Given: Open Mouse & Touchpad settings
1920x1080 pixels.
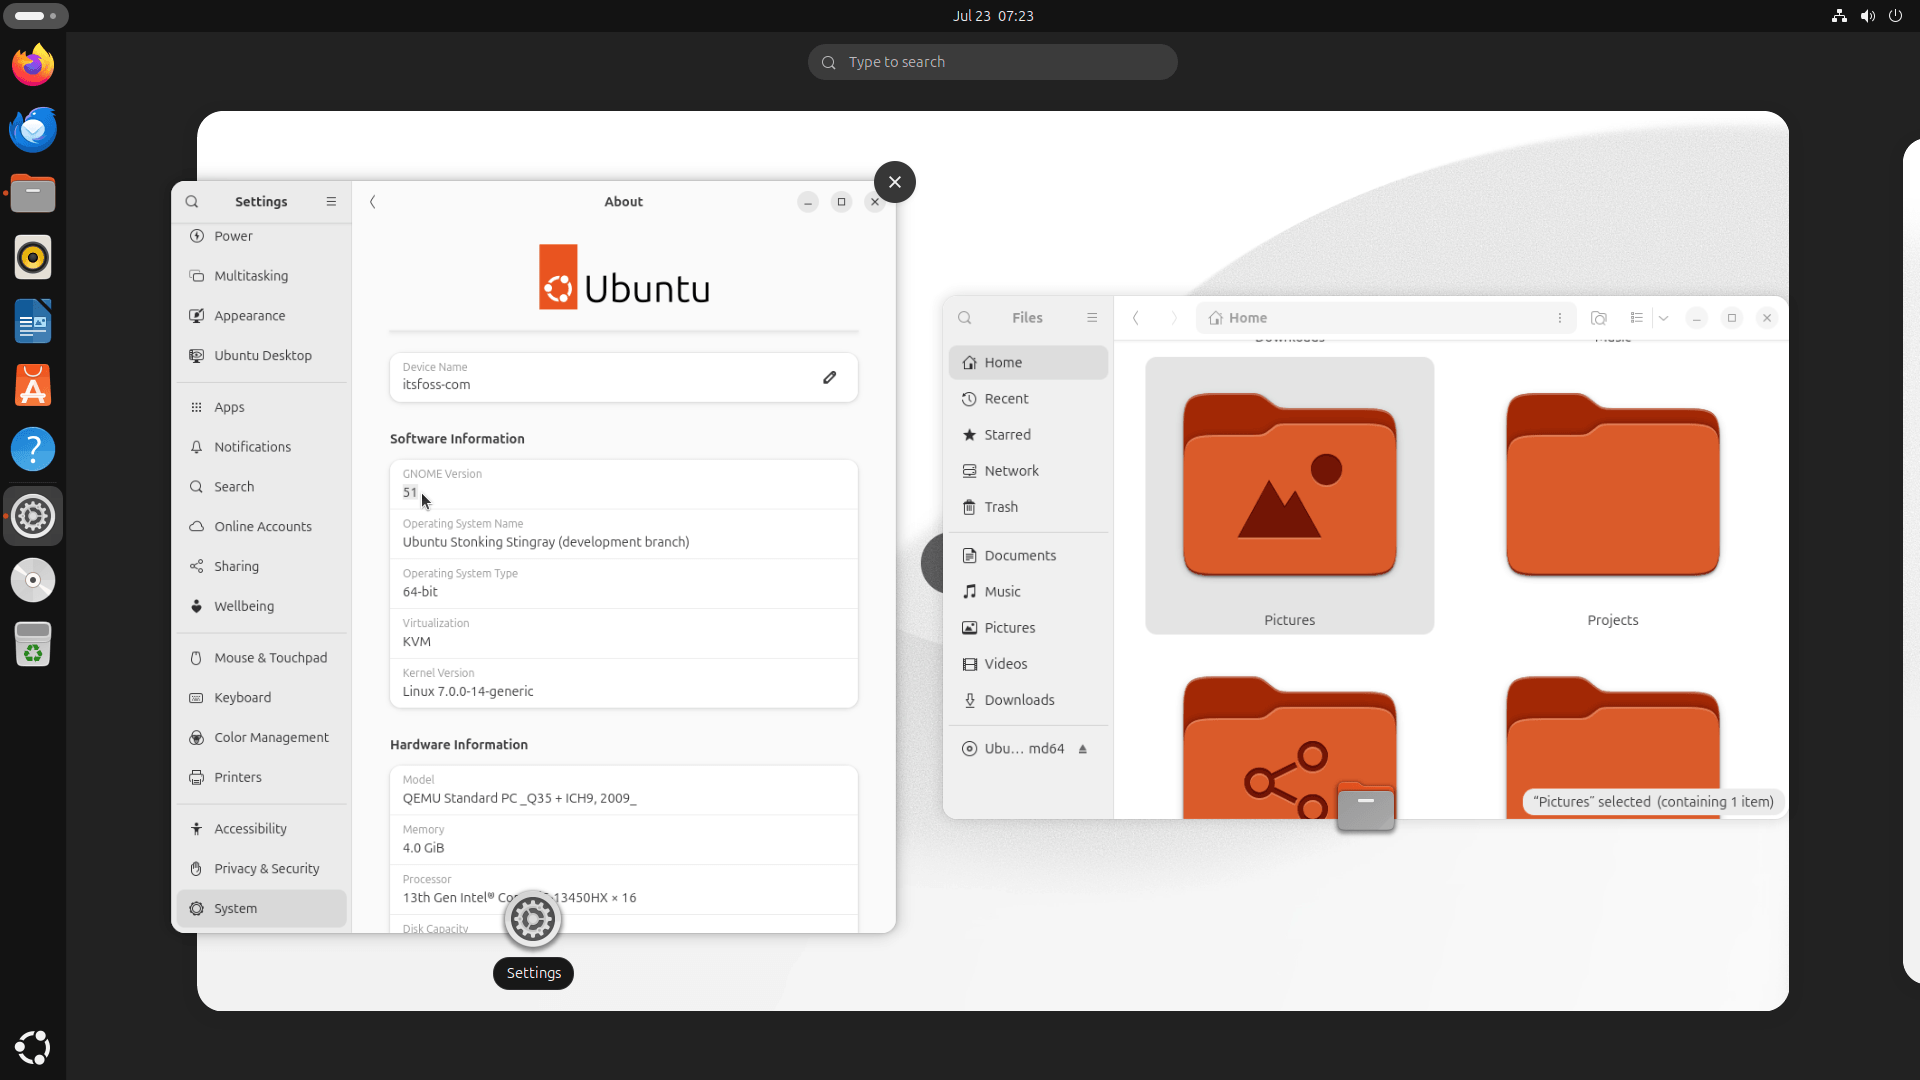Looking at the screenshot, I should coord(262,658).
